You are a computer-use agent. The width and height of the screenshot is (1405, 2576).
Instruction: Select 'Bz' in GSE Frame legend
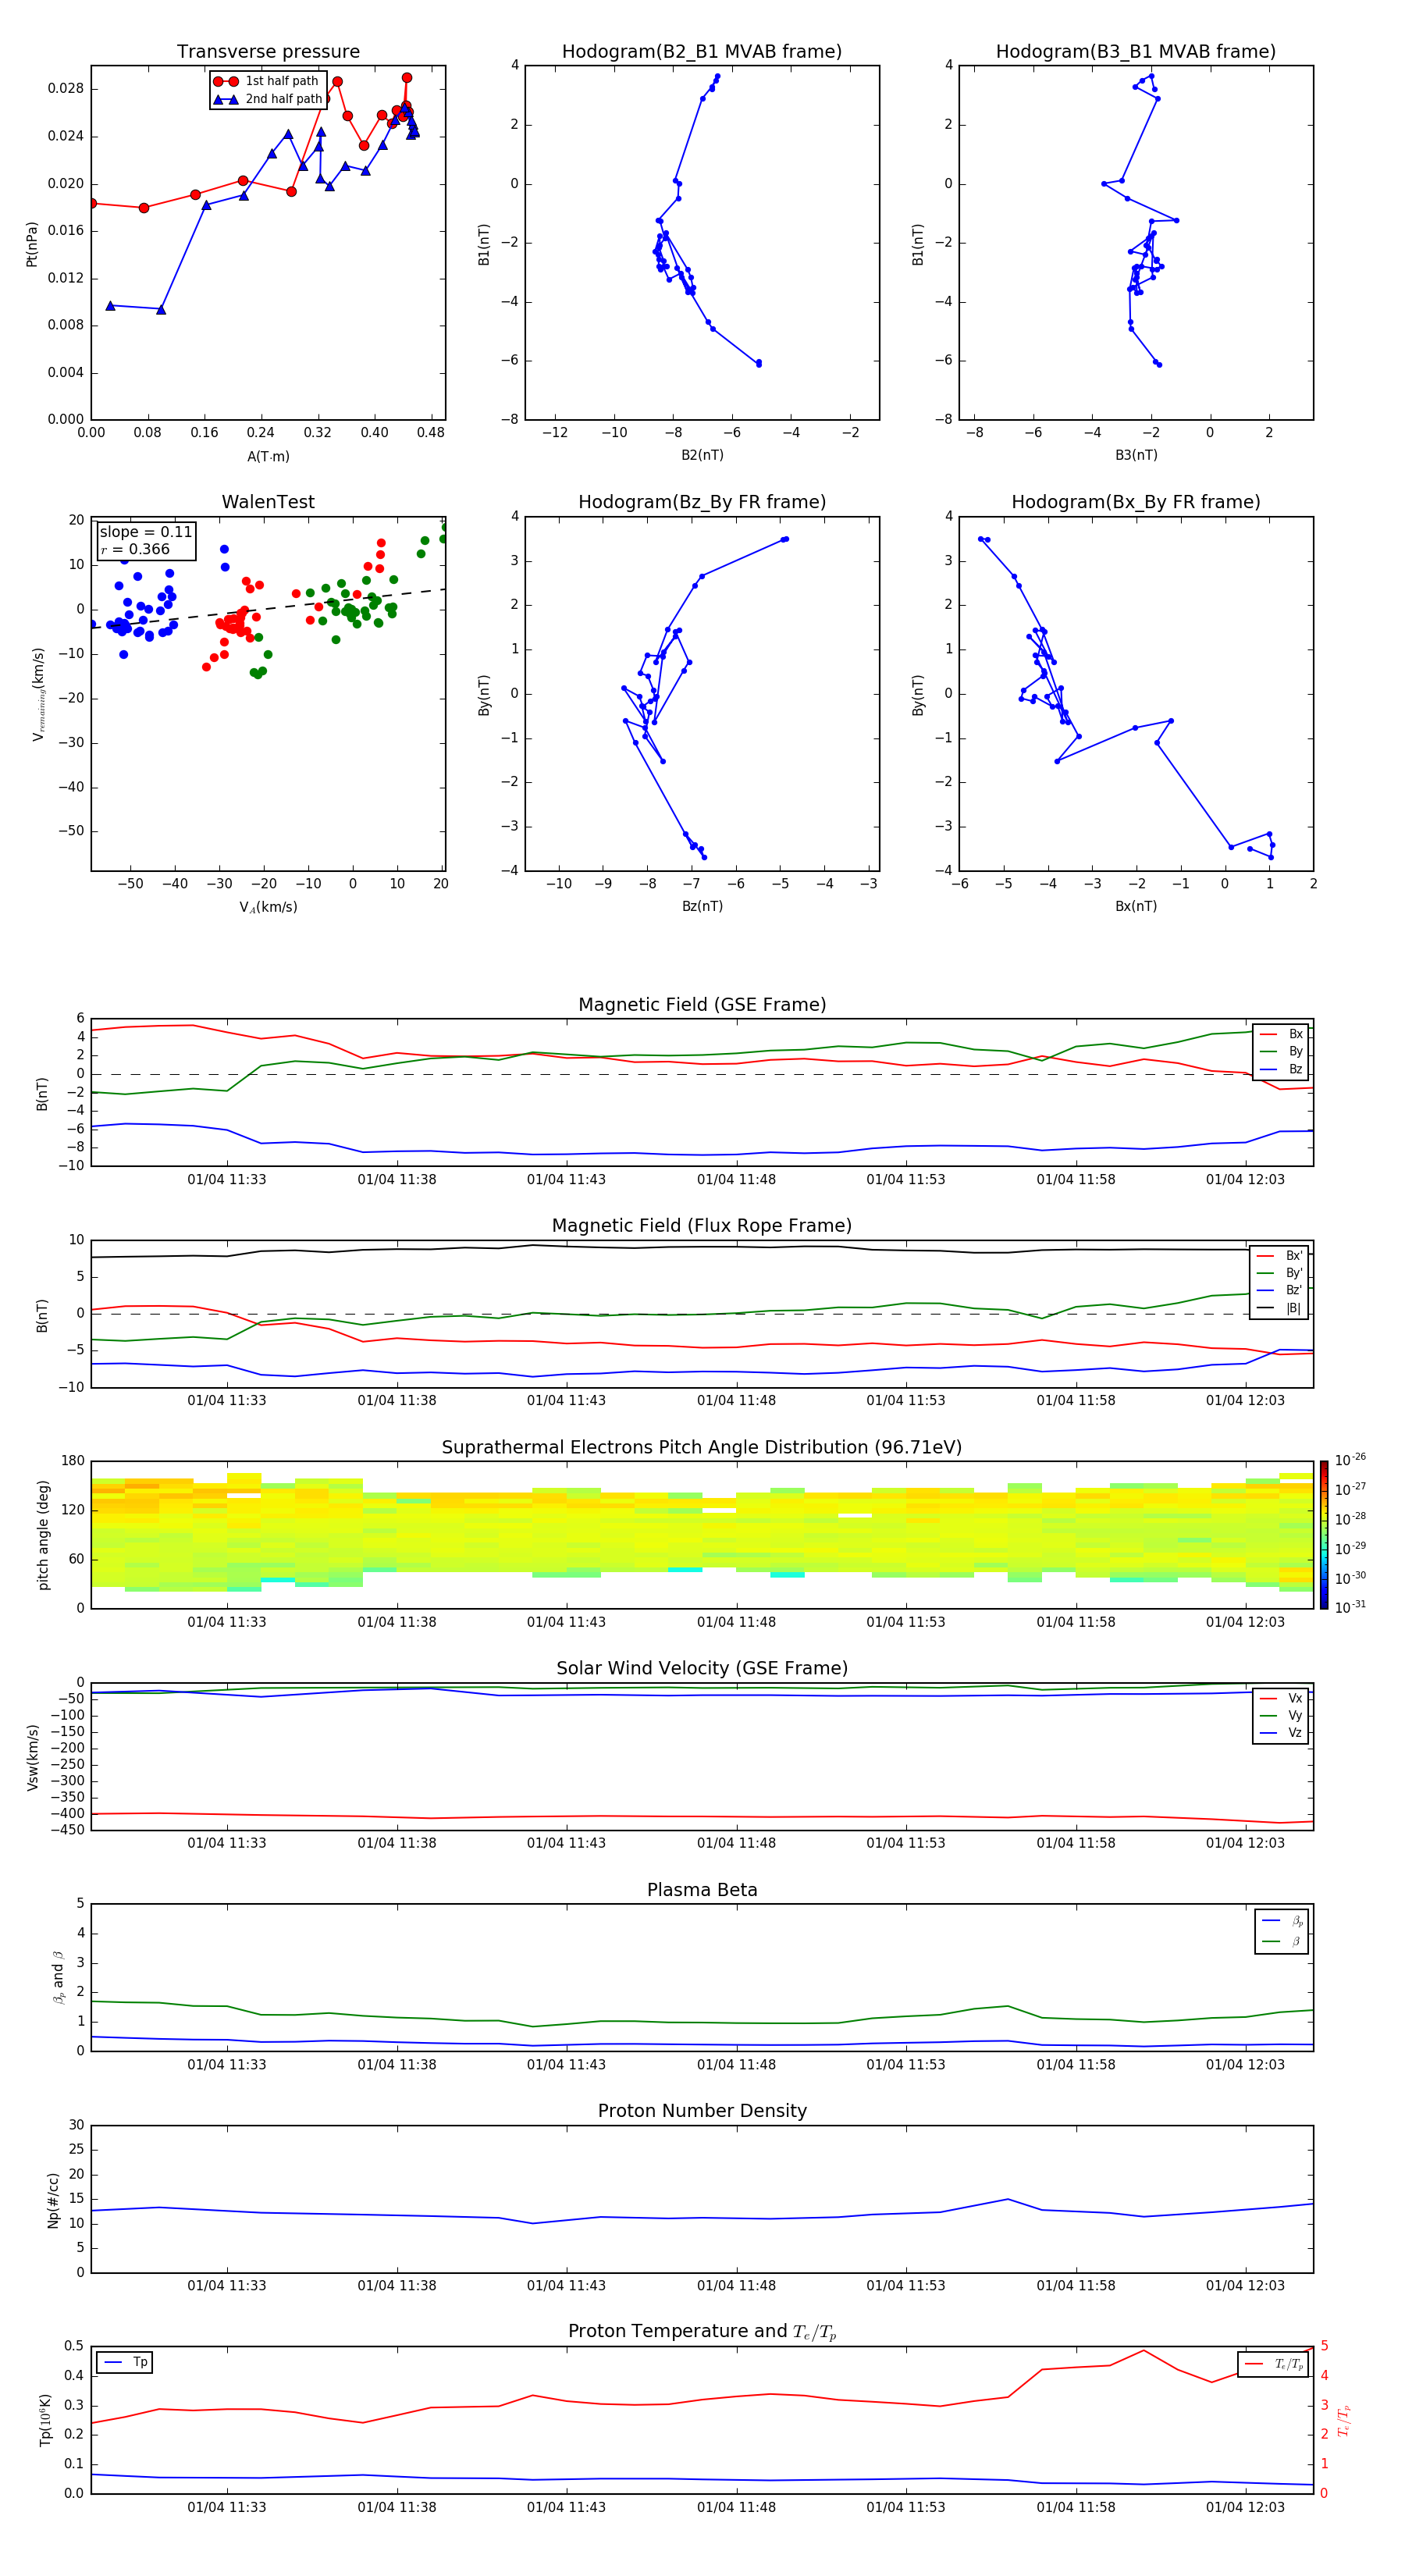(1282, 1069)
